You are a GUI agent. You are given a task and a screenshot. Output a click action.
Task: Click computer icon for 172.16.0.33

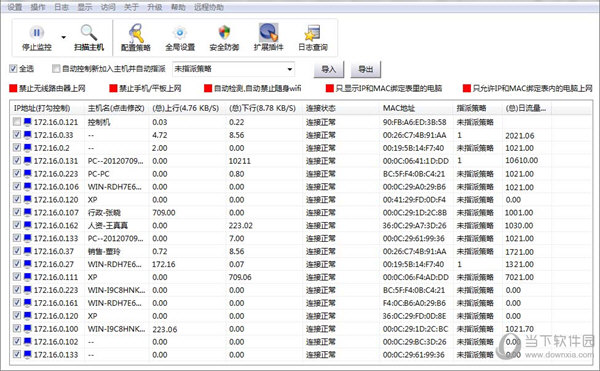point(28,135)
